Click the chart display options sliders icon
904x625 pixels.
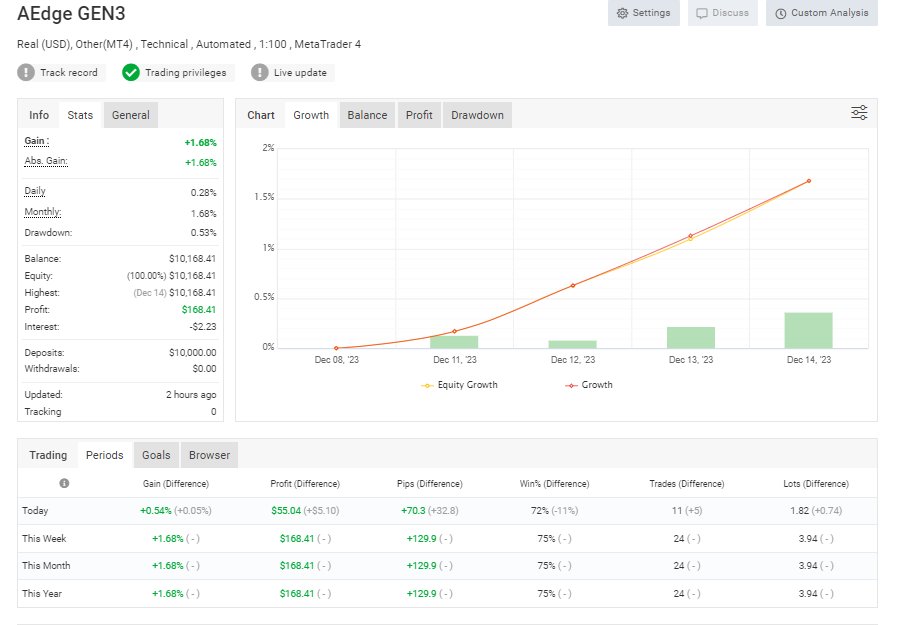click(x=858, y=112)
